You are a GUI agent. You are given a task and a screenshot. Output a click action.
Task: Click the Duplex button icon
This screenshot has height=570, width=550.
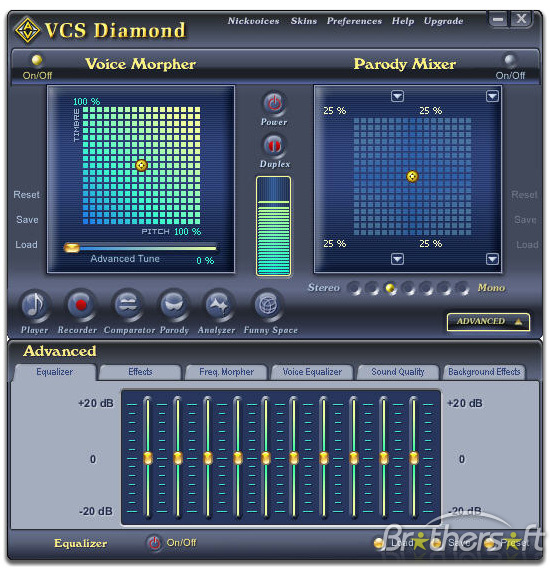(x=274, y=145)
